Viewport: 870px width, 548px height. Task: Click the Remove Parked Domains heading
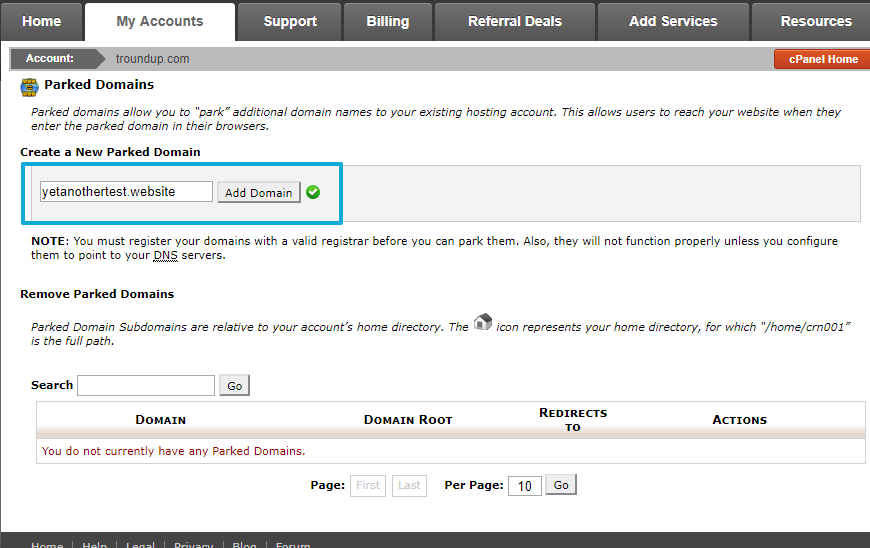[97, 294]
